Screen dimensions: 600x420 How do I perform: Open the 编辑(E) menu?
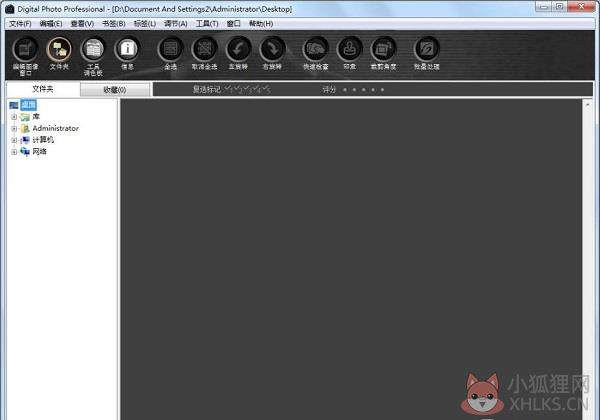click(51, 24)
